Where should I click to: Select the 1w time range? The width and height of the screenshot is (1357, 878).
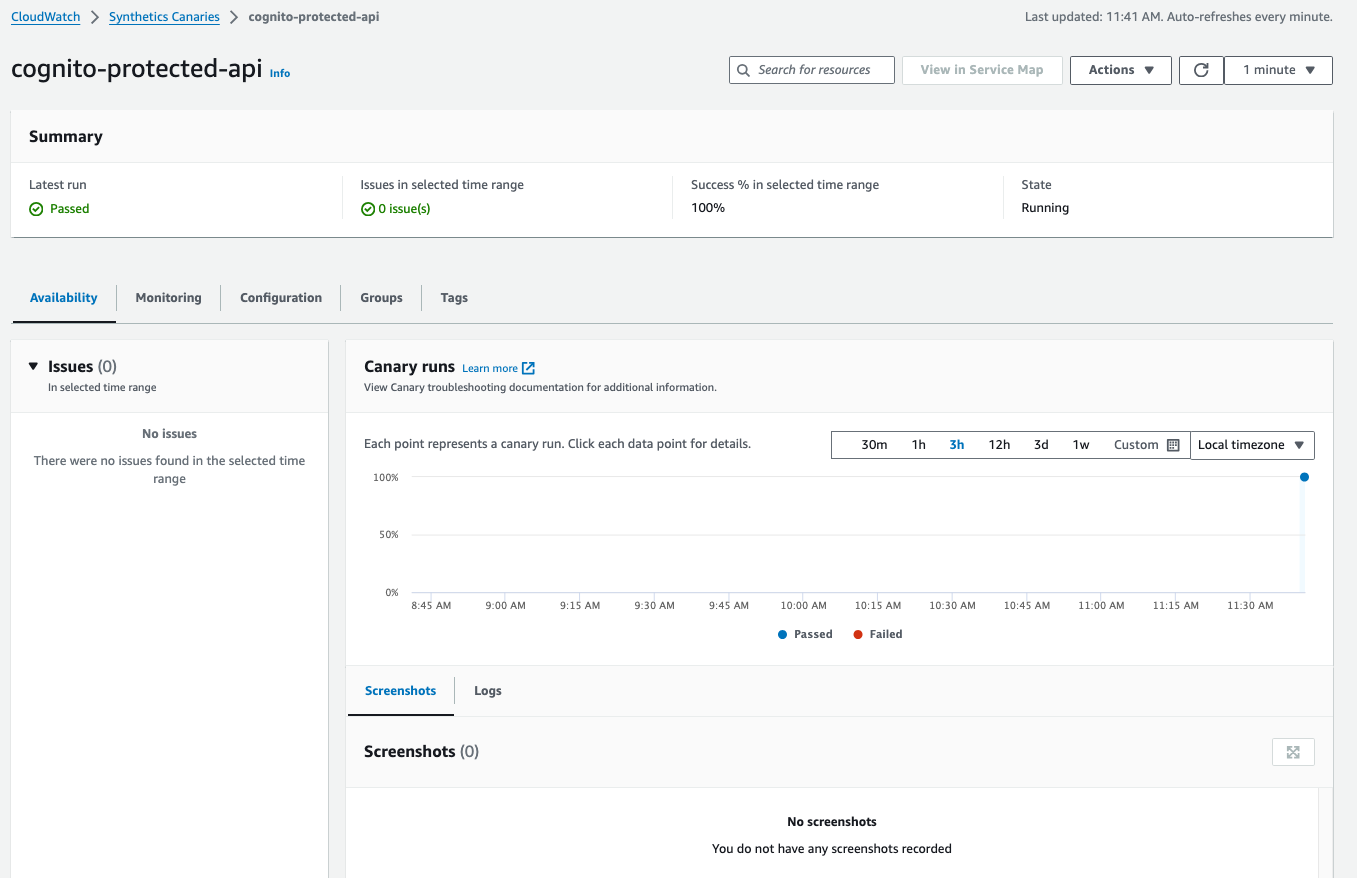pyautogui.click(x=1081, y=444)
